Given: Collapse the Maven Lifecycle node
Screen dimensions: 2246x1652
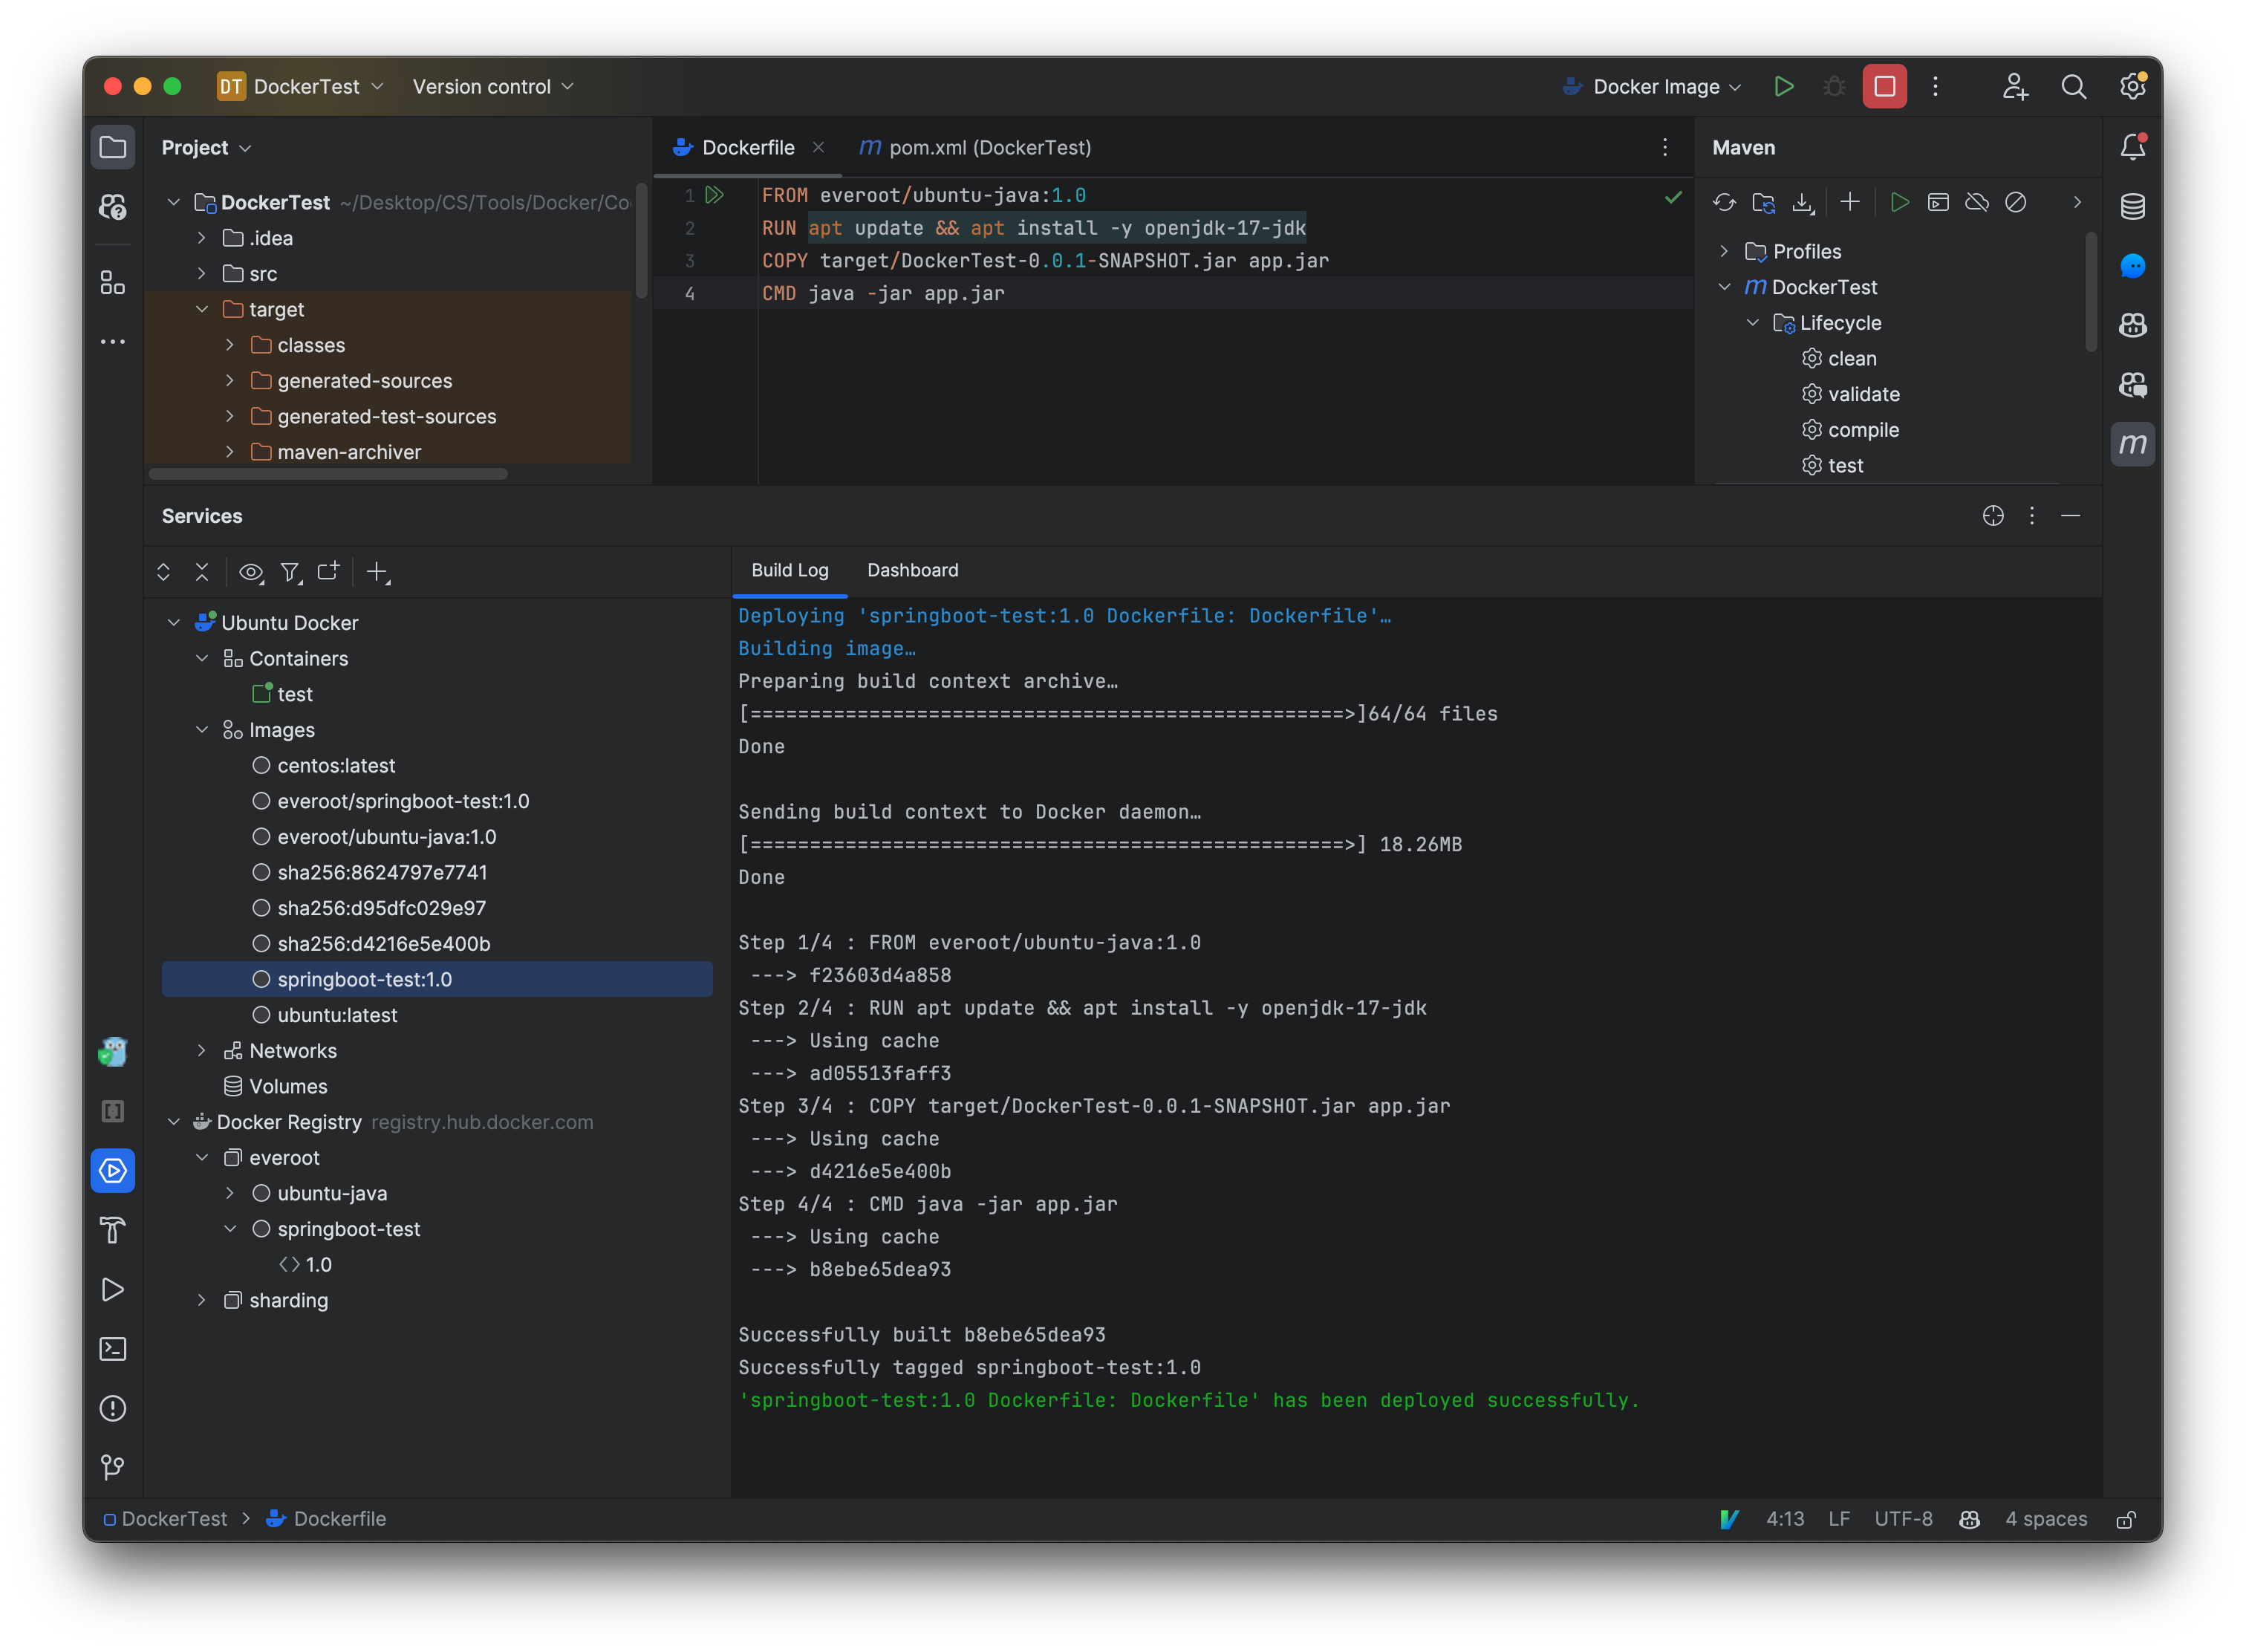Looking at the screenshot, I should 1752,323.
